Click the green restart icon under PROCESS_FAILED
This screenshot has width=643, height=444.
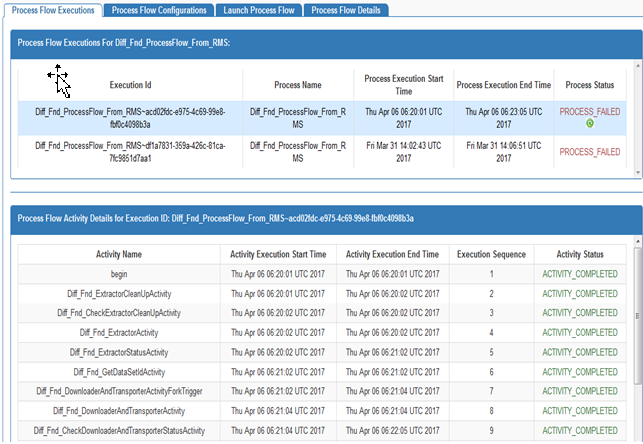(x=590, y=123)
